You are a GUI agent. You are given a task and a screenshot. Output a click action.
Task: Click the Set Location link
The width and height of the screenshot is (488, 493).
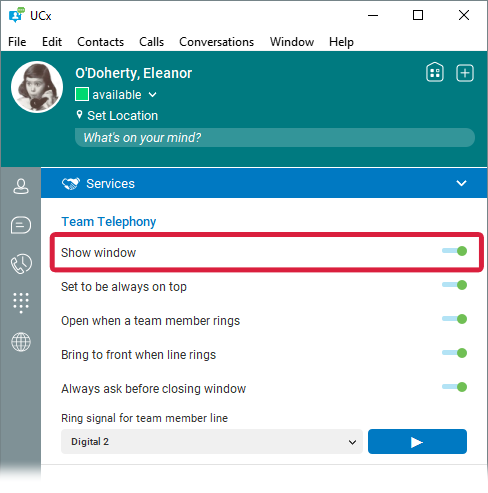click(122, 116)
